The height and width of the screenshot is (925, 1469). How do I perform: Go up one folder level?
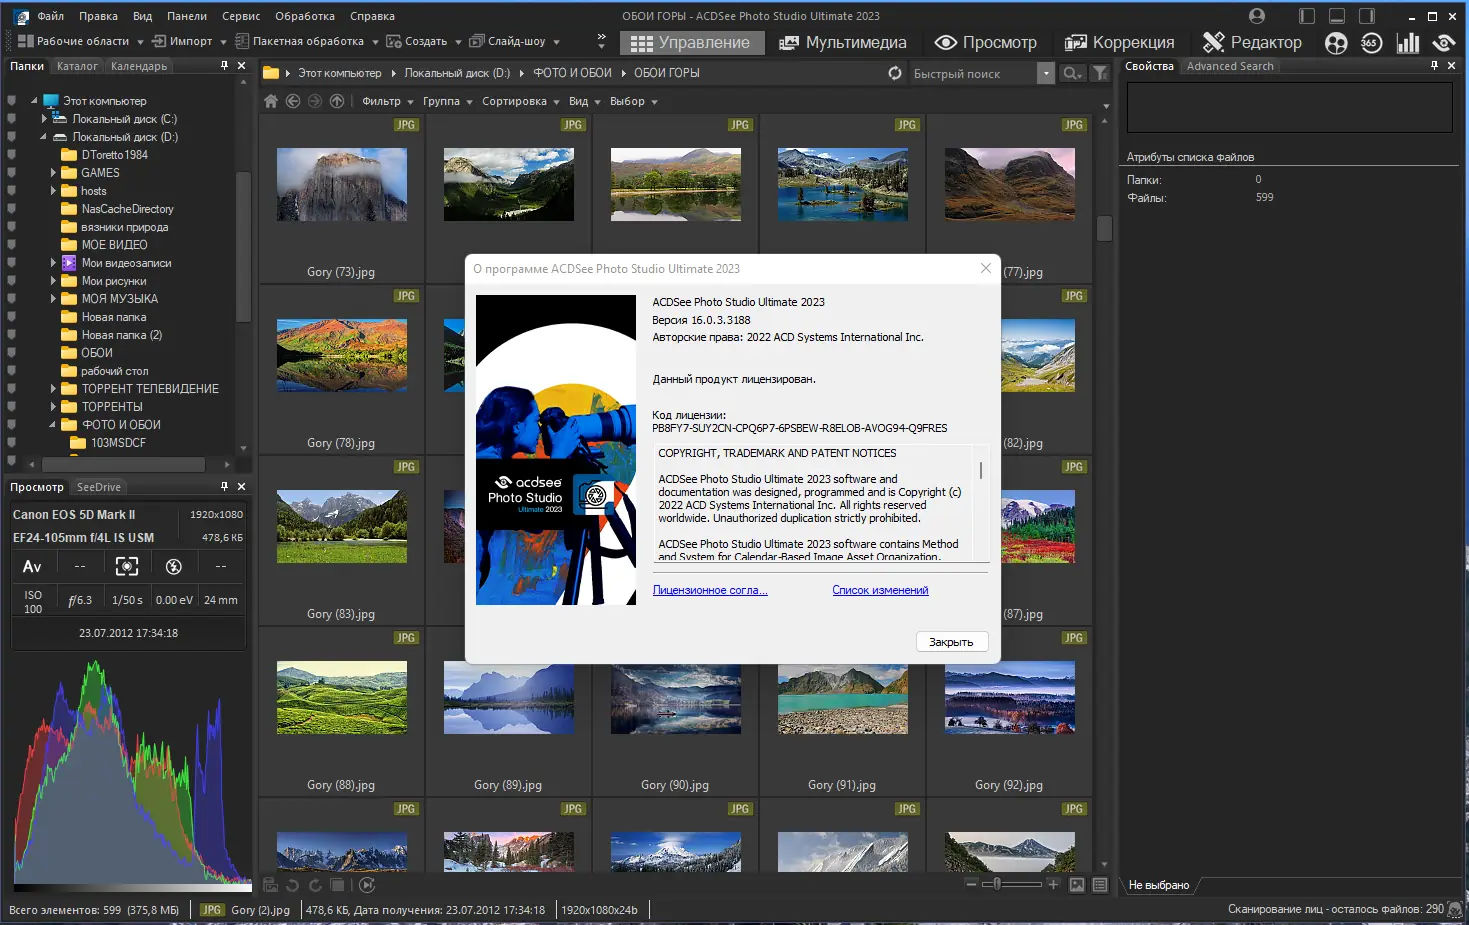click(337, 101)
